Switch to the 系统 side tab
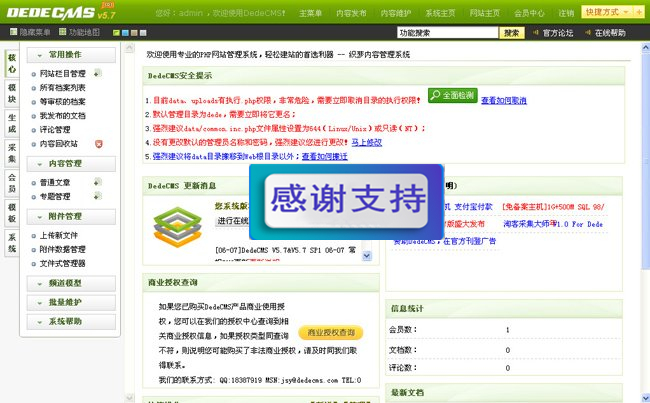This screenshot has width=650, height=403. click(x=12, y=243)
